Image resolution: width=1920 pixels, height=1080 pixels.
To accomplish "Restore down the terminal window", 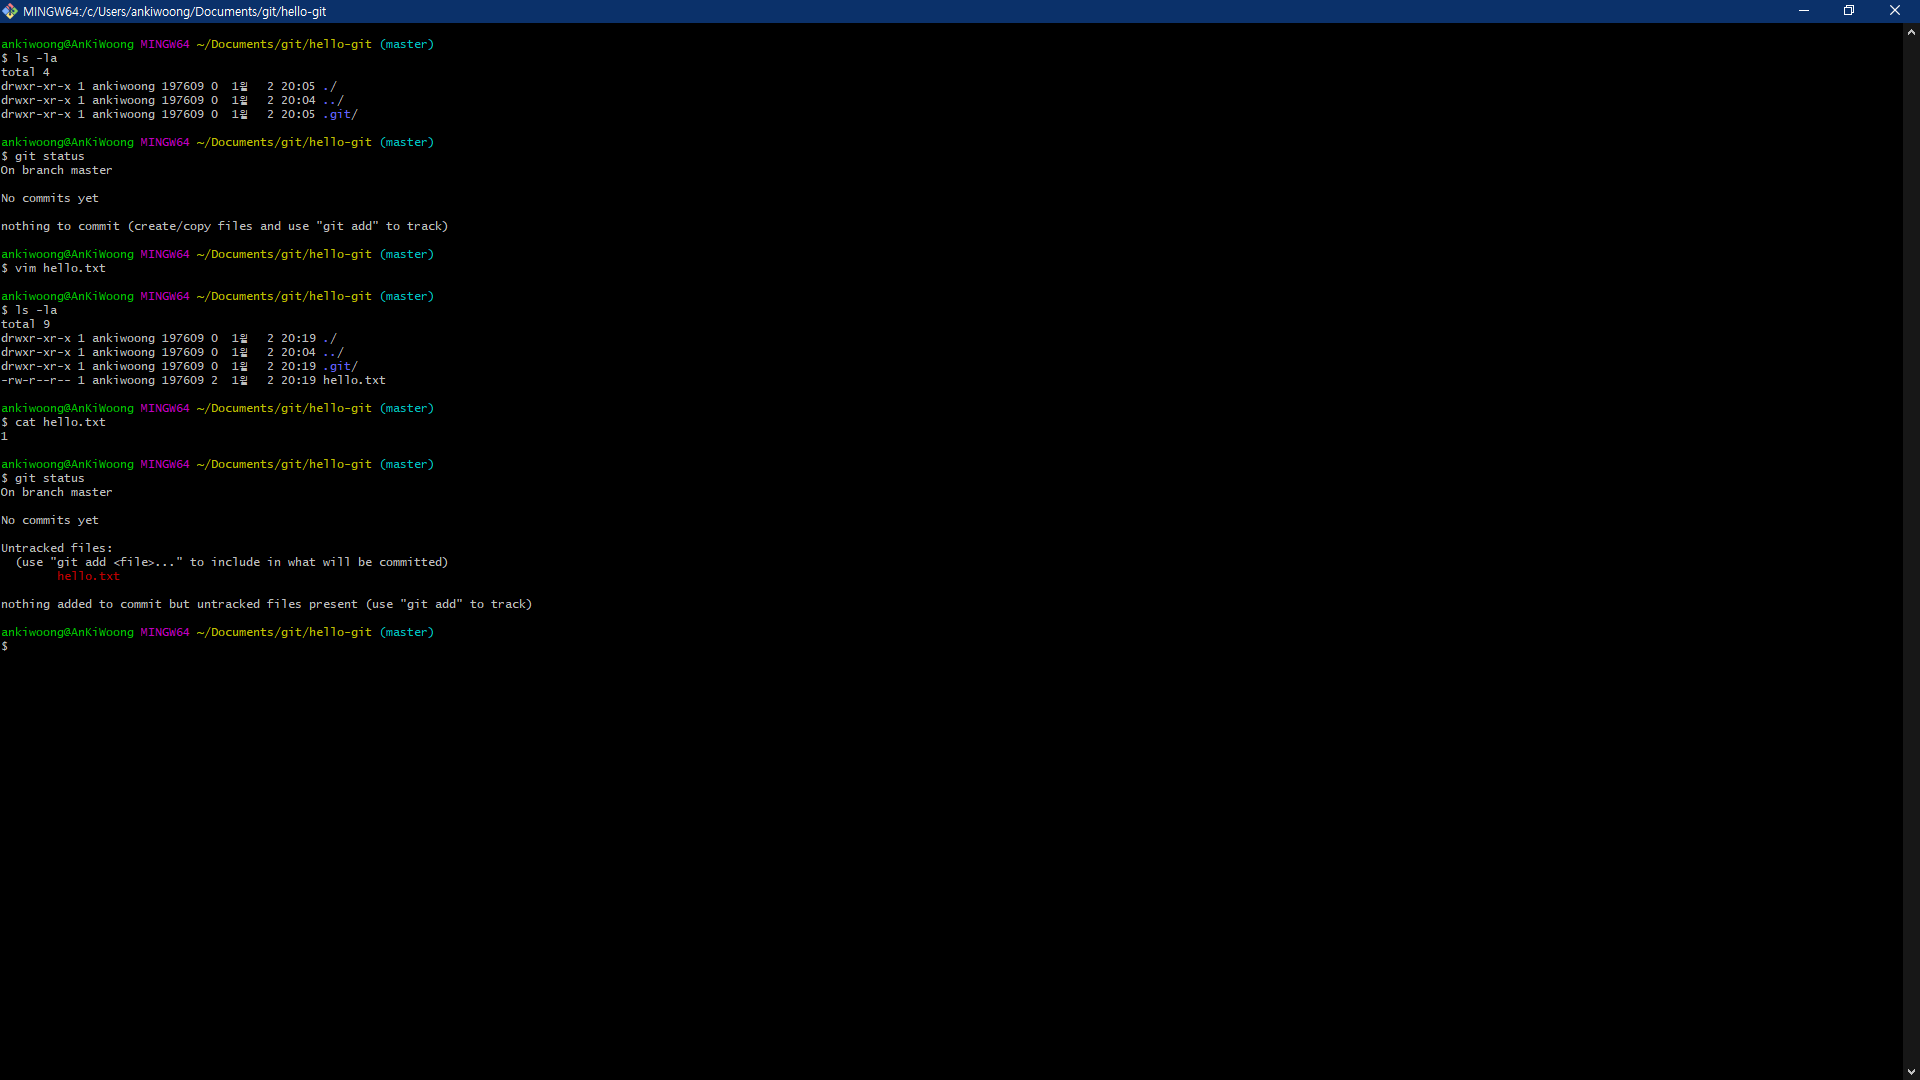I will [1849, 11].
